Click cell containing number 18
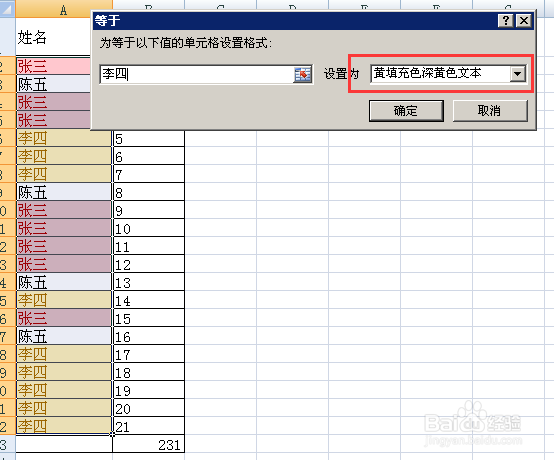The width and height of the screenshot is (554, 460). click(148, 372)
